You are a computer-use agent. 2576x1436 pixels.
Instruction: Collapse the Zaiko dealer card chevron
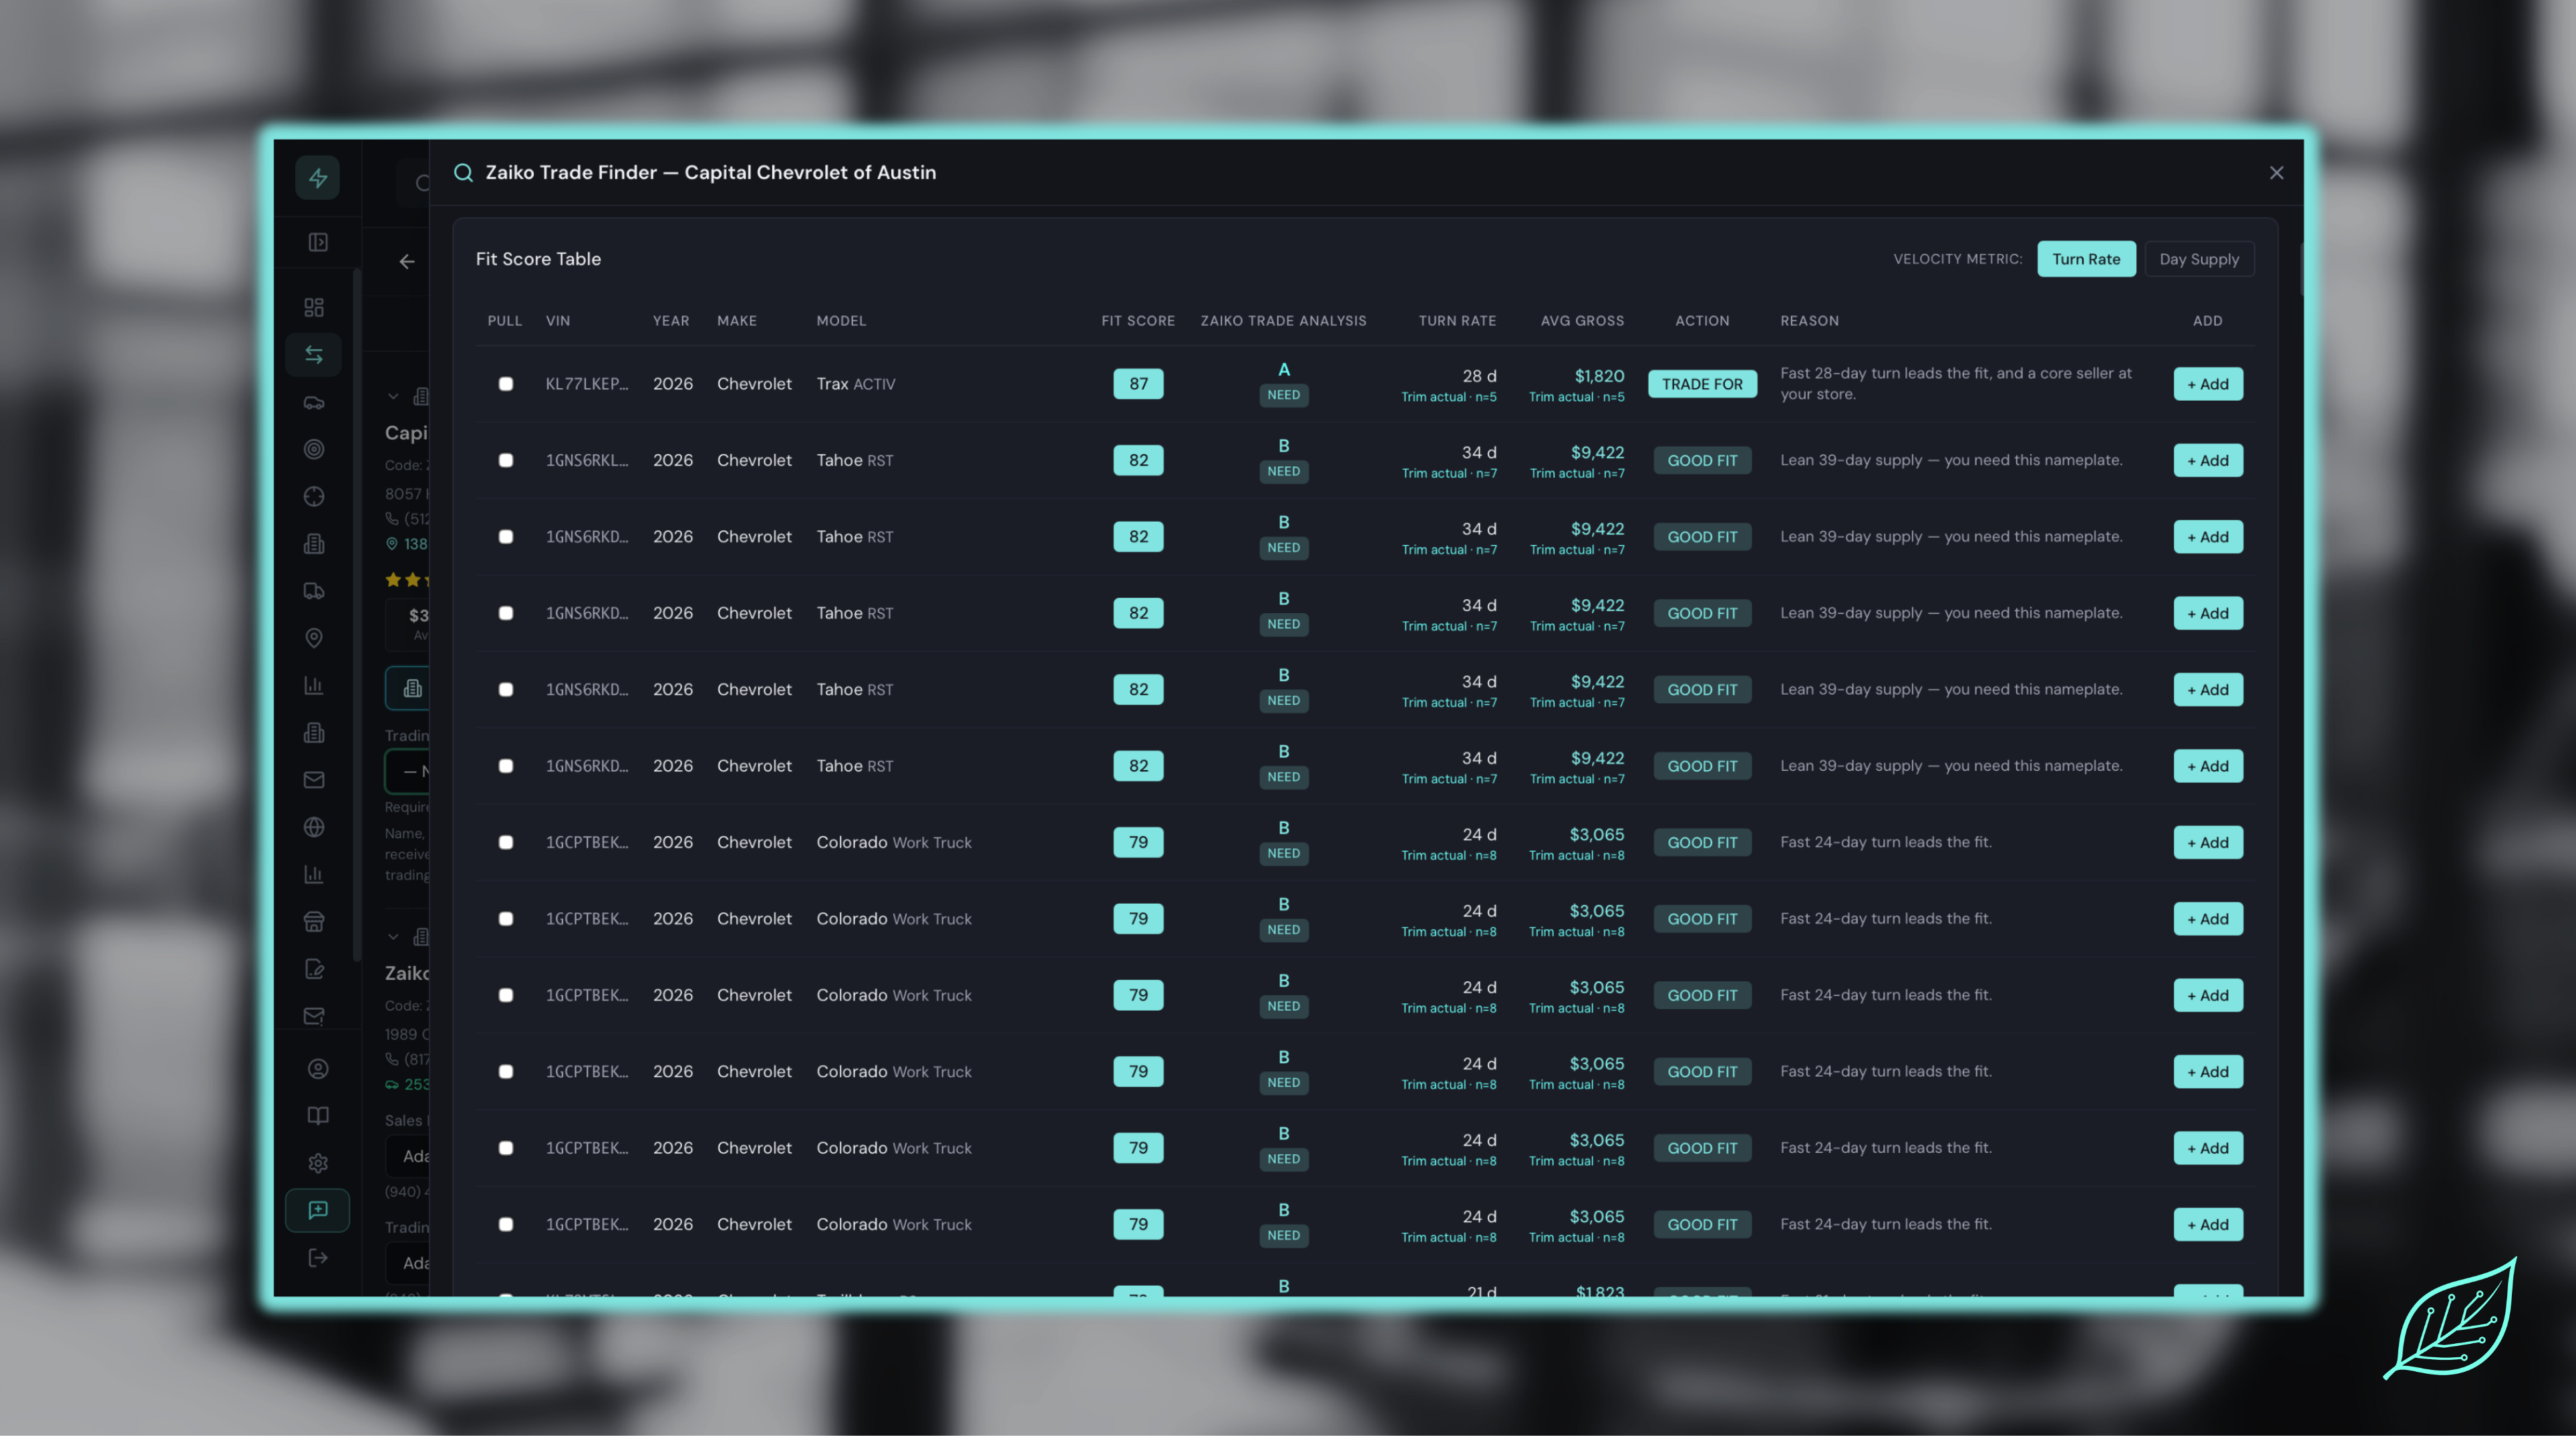pos(393,937)
